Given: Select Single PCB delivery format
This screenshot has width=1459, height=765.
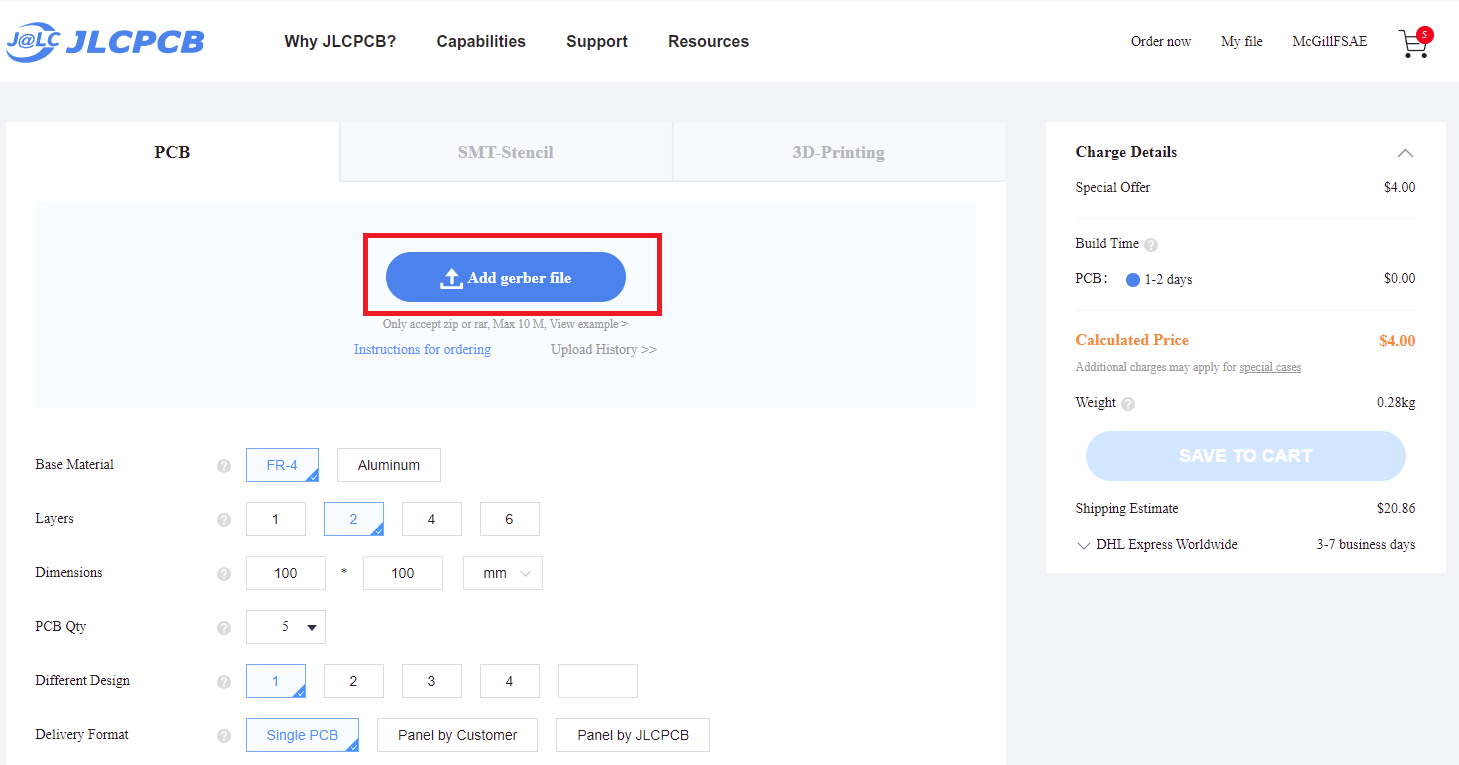Looking at the screenshot, I should pos(302,735).
